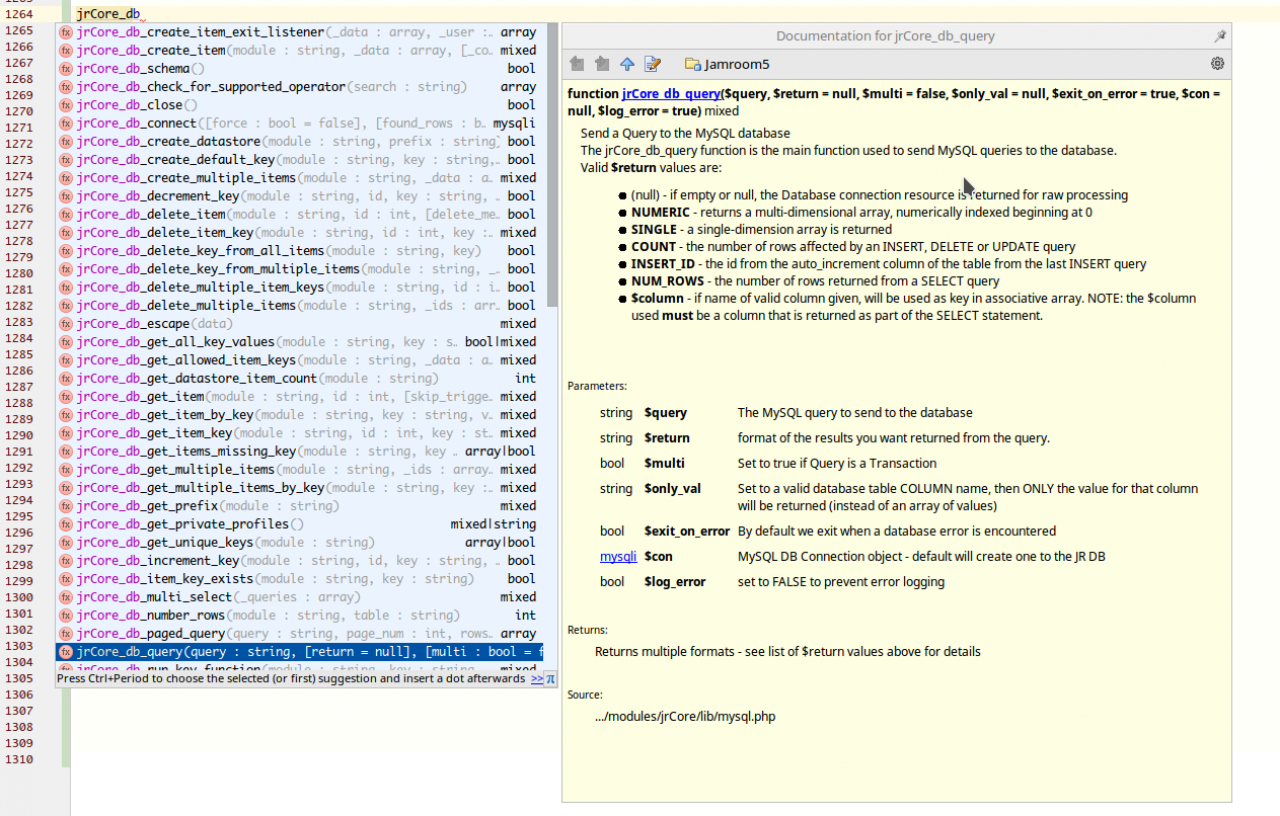
Task: Click the Edit Source pencil icon
Action: [652, 64]
